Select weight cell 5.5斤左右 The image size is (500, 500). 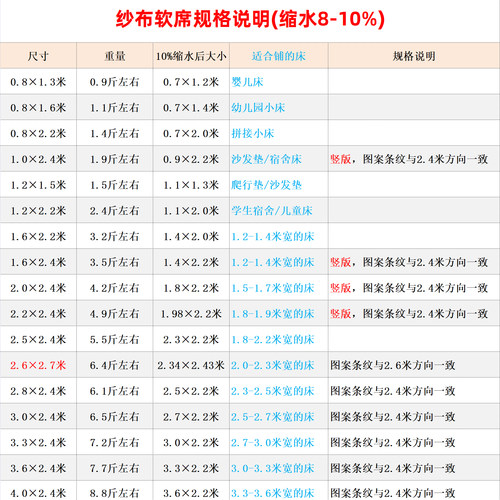[114, 339]
